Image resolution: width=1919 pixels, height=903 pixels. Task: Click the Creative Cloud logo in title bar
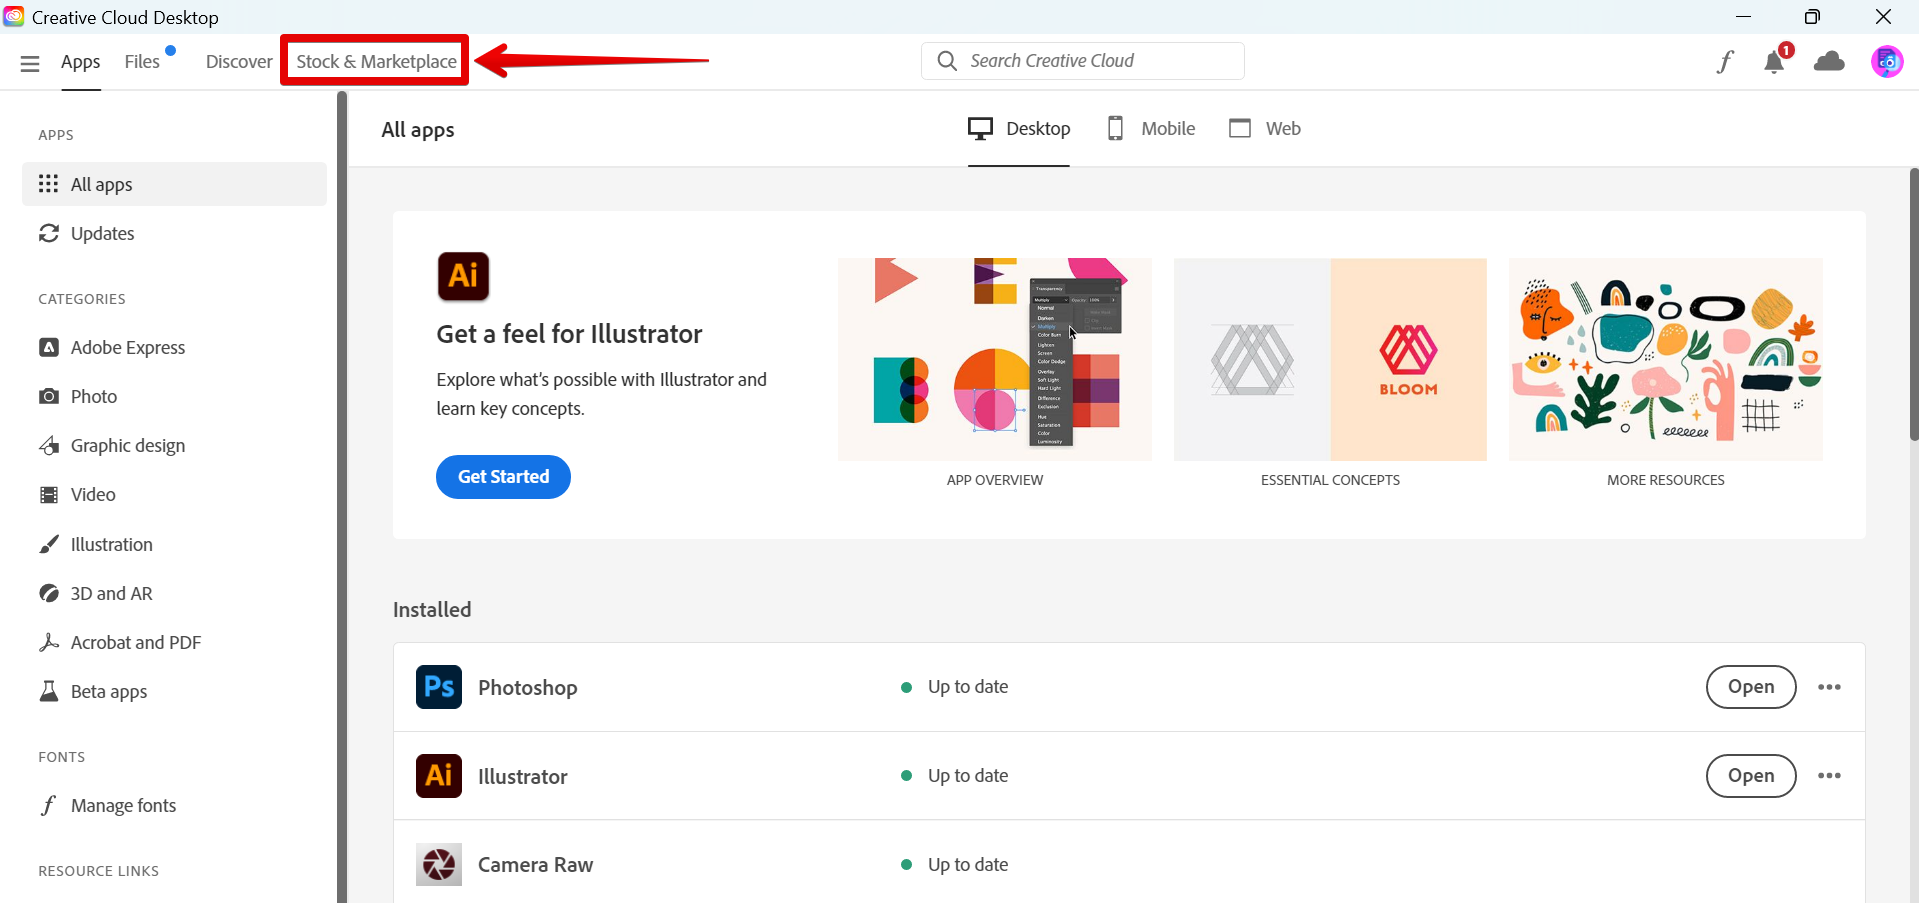click(14, 17)
